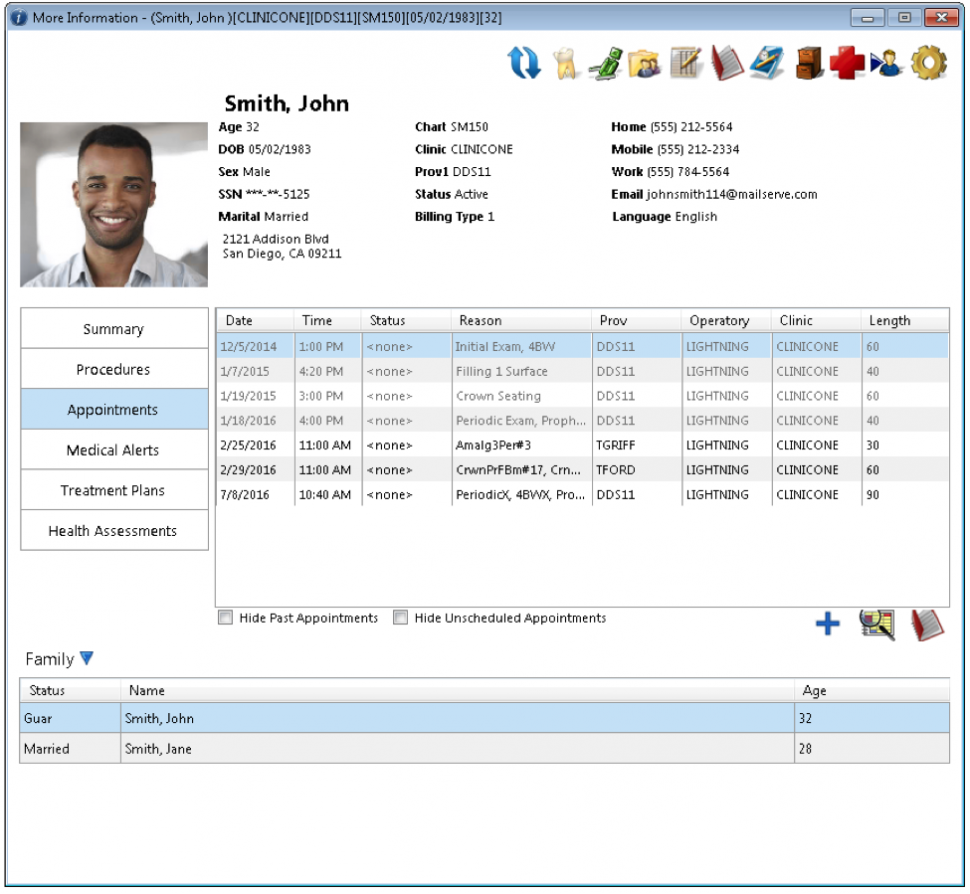Collapse the Family section triangle
The width and height of the screenshot is (970, 894).
87,659
